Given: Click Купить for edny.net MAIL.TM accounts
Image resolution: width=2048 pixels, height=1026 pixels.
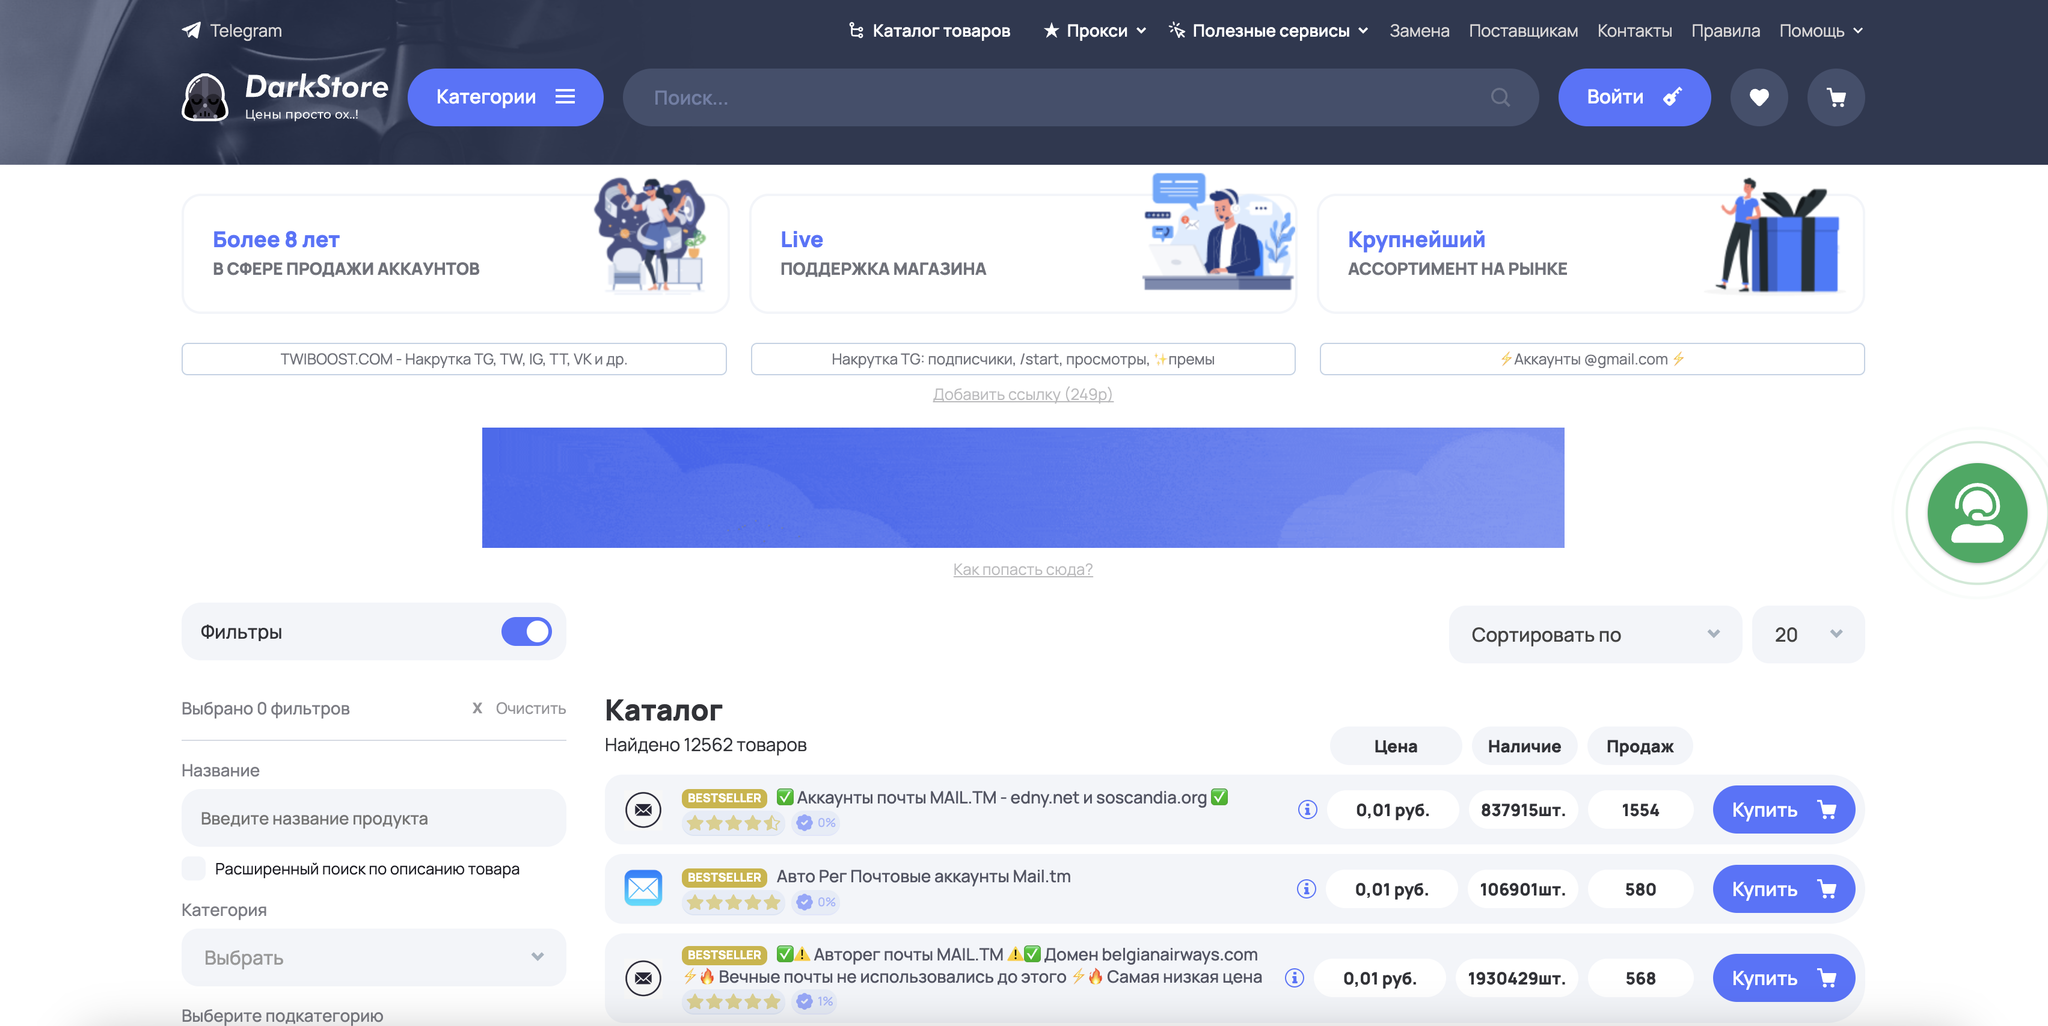Looking at the screenshot, I should click(x=1784, y=809).
